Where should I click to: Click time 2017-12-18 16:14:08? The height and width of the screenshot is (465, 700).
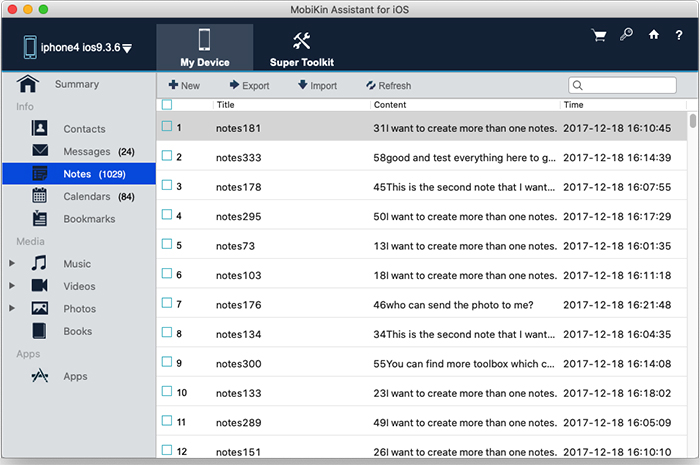point(617,364)
